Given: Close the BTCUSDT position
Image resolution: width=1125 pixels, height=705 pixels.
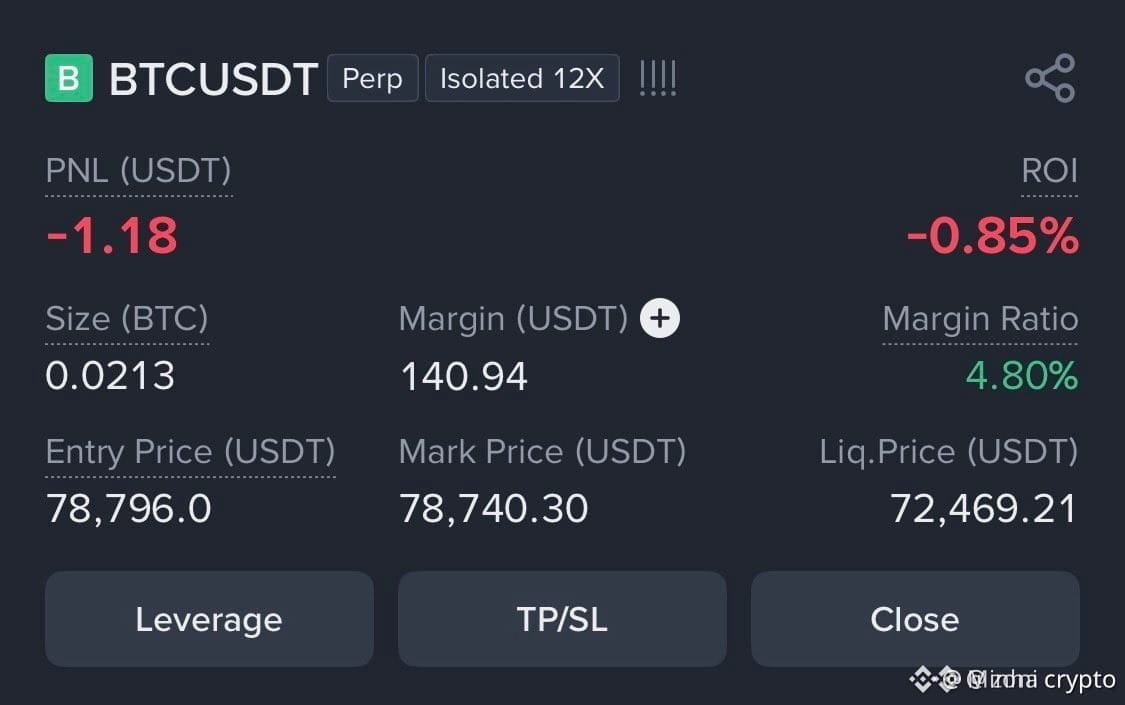Looking at the screenshot, I should point(915,619).
